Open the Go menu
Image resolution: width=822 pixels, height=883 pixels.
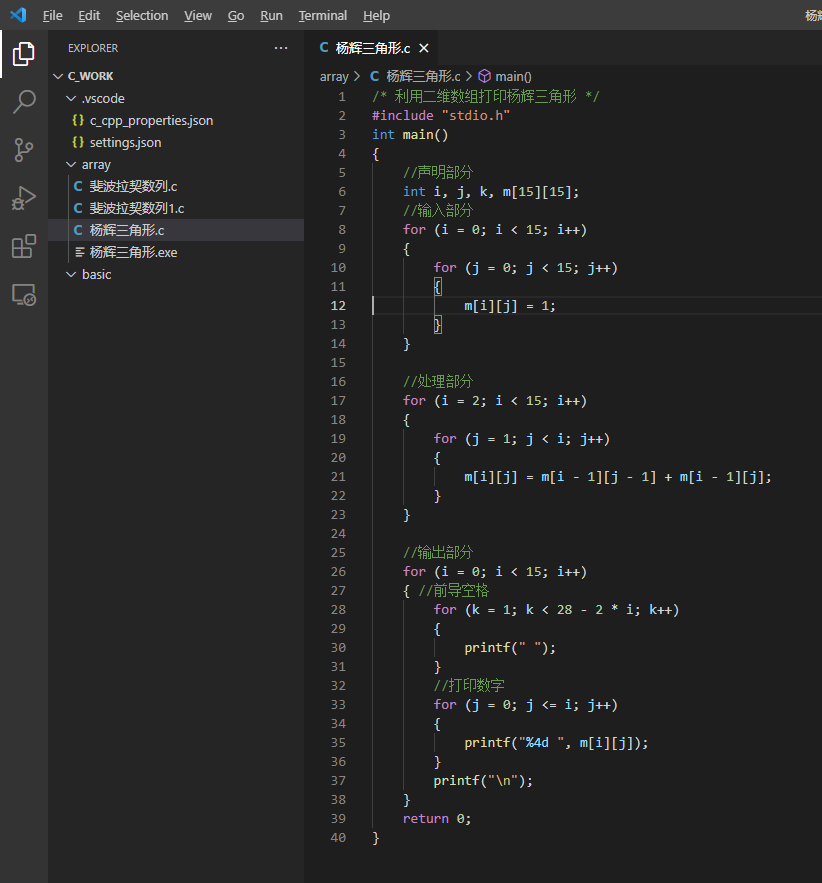(236, 16)
